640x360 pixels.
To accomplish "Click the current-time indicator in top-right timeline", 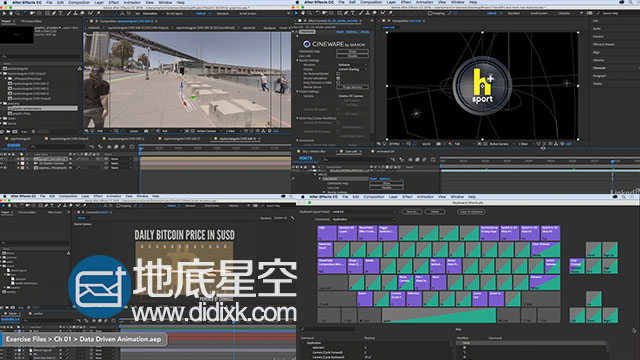I will [x=613, y=162].
